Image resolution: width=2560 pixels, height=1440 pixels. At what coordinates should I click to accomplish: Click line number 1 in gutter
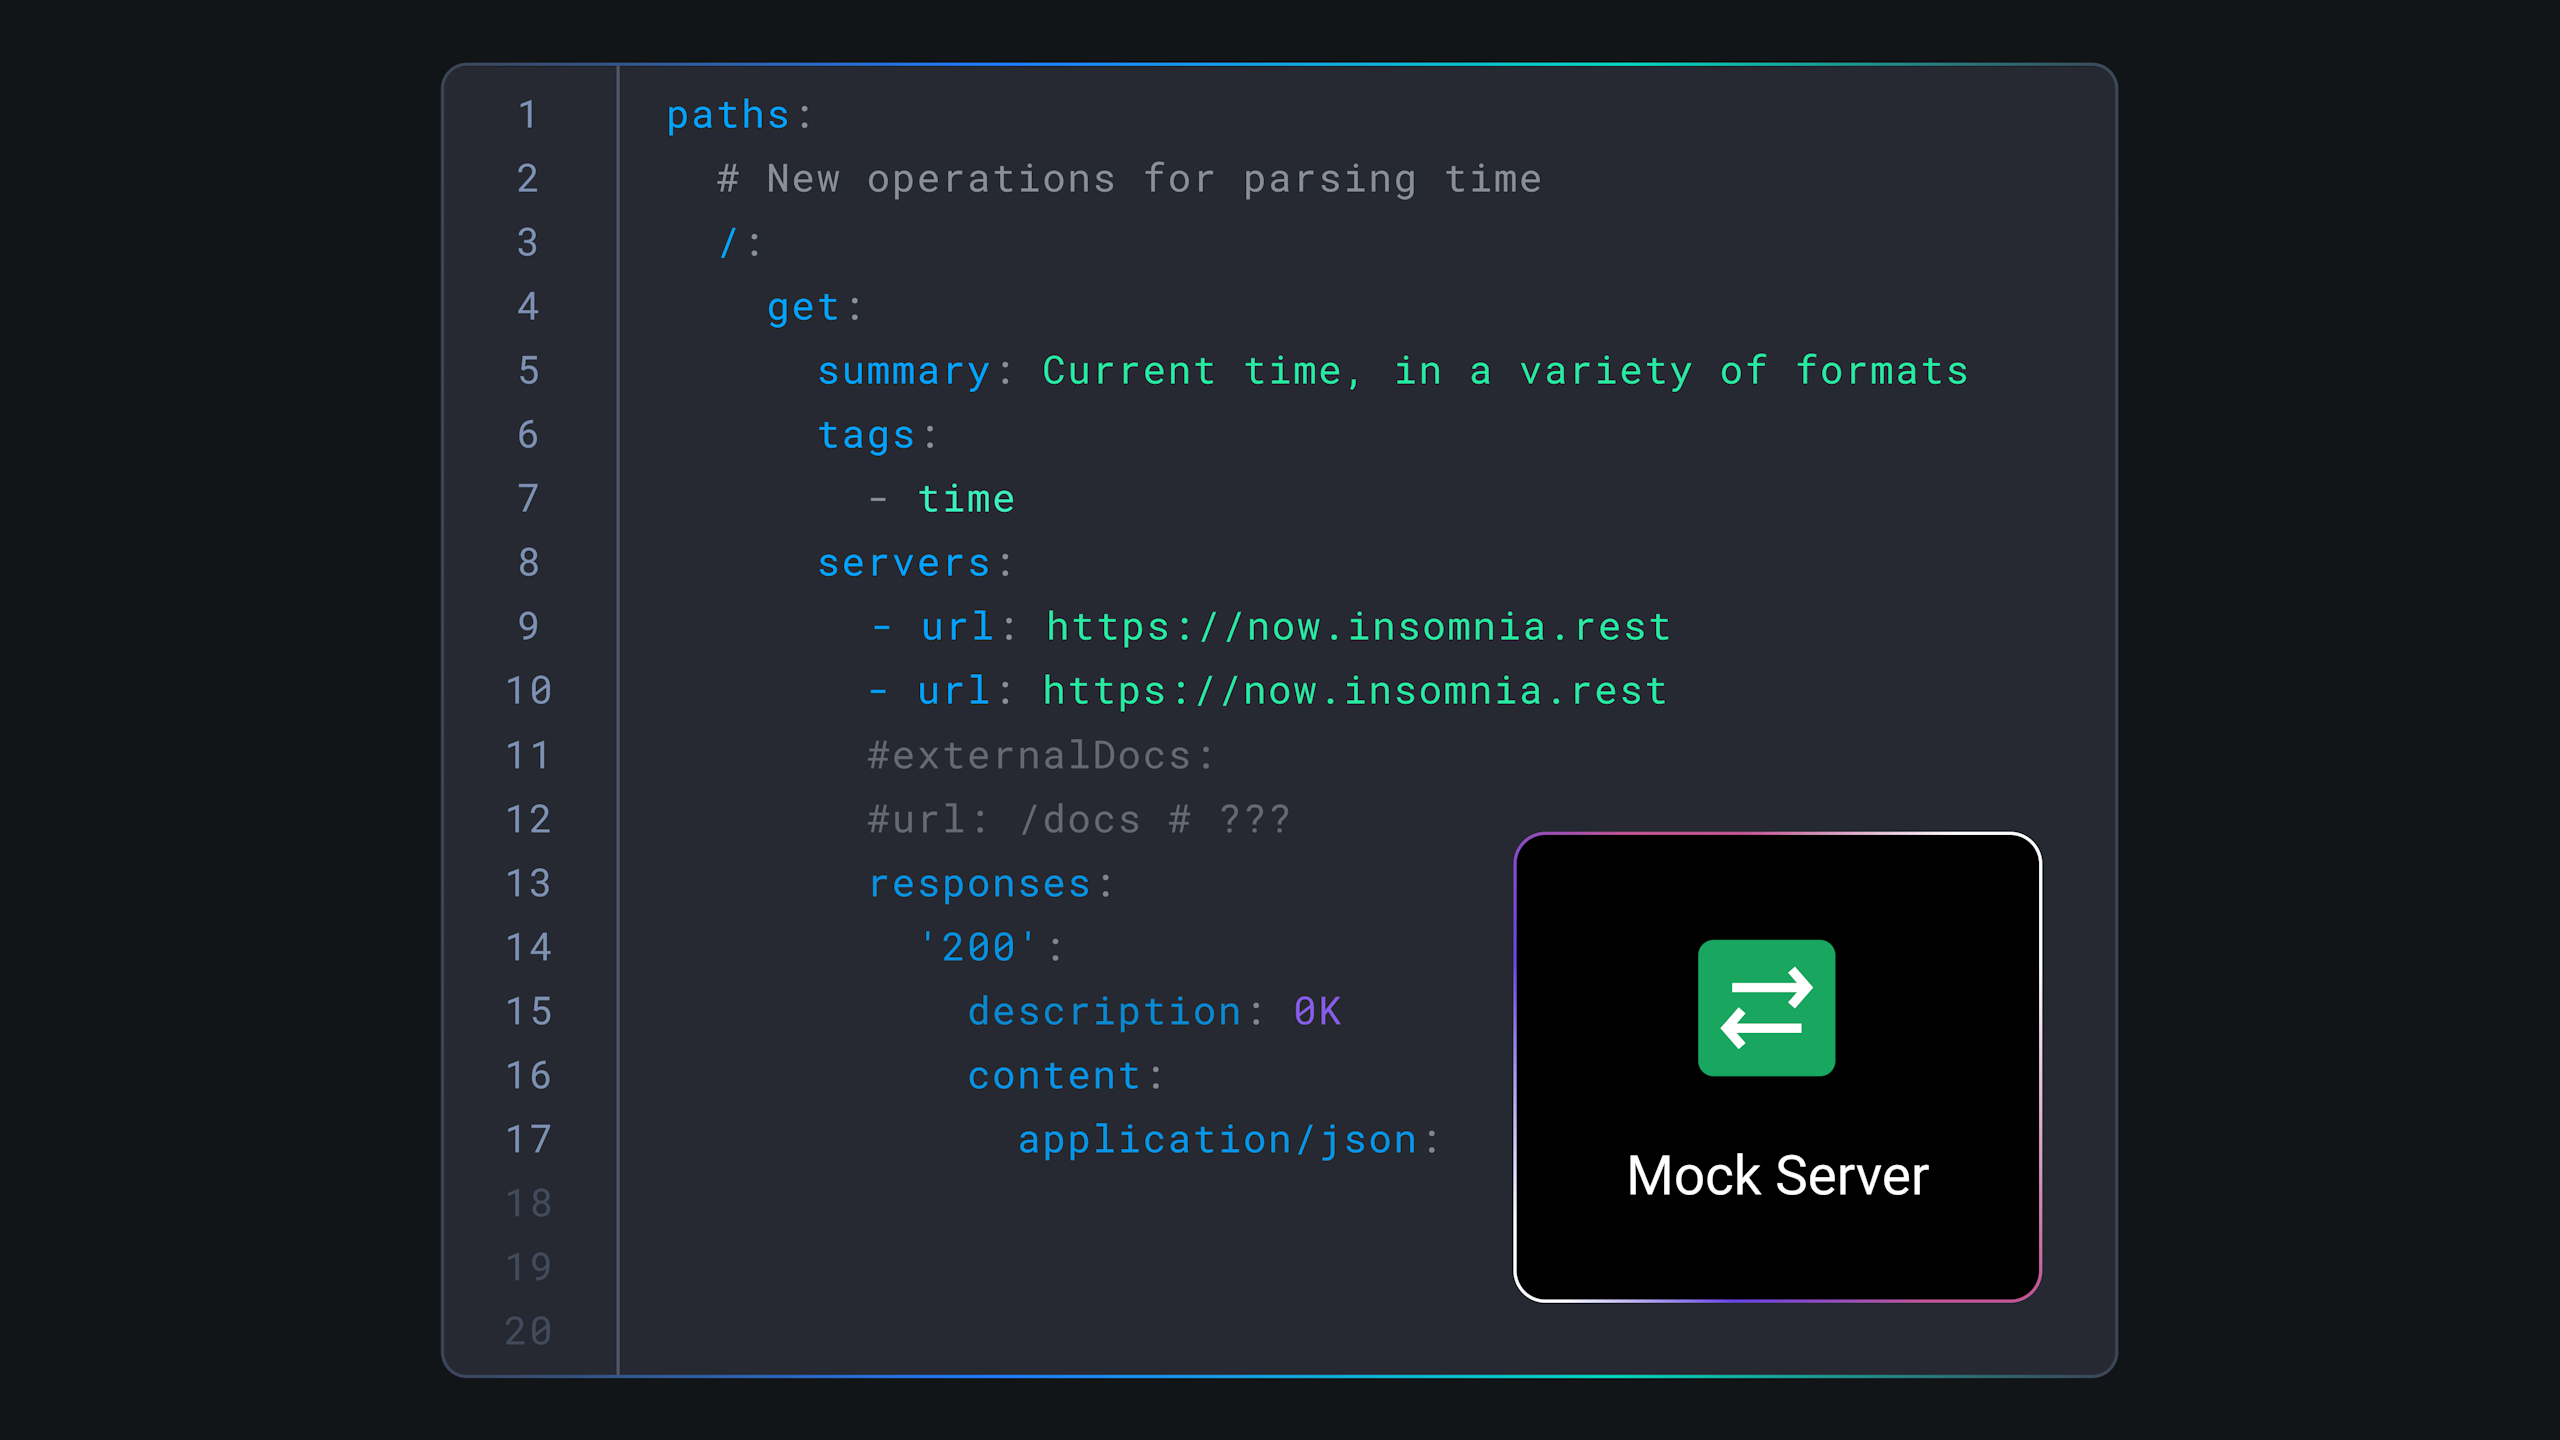[x=528, y=115]
